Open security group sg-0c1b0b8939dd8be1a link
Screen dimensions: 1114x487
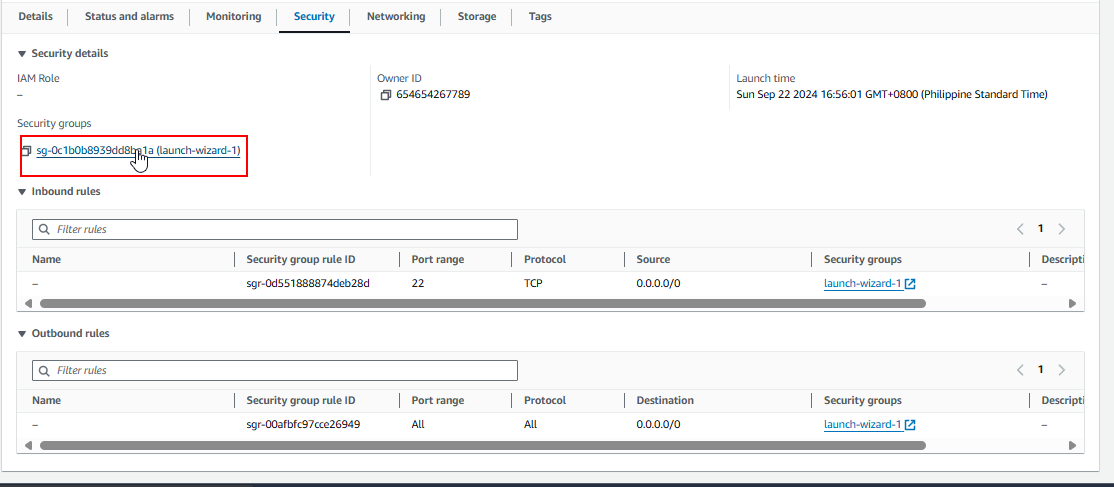pos(95,151)
